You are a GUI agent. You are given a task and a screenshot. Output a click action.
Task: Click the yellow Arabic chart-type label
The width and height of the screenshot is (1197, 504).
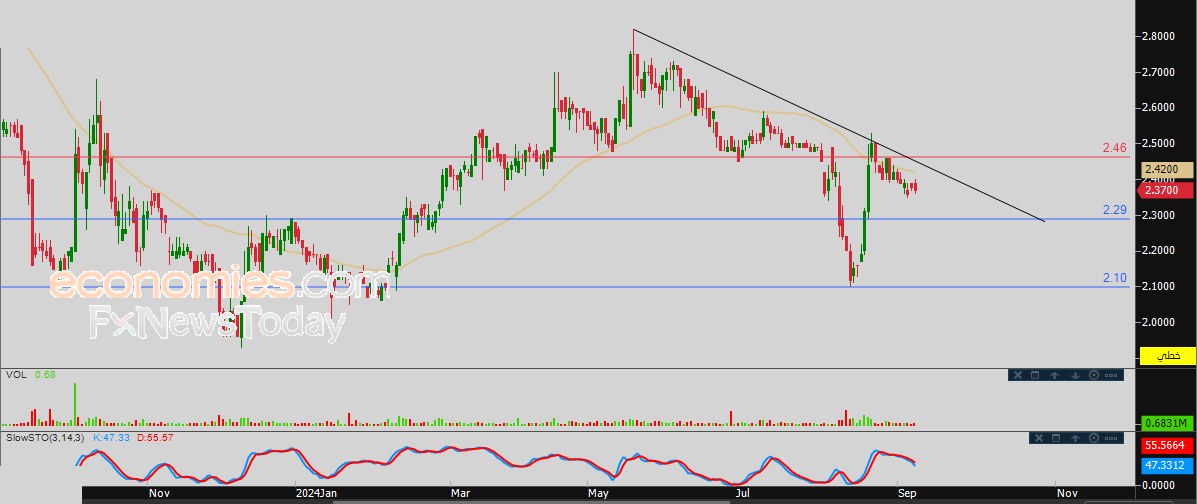(x=1167, y=356)
